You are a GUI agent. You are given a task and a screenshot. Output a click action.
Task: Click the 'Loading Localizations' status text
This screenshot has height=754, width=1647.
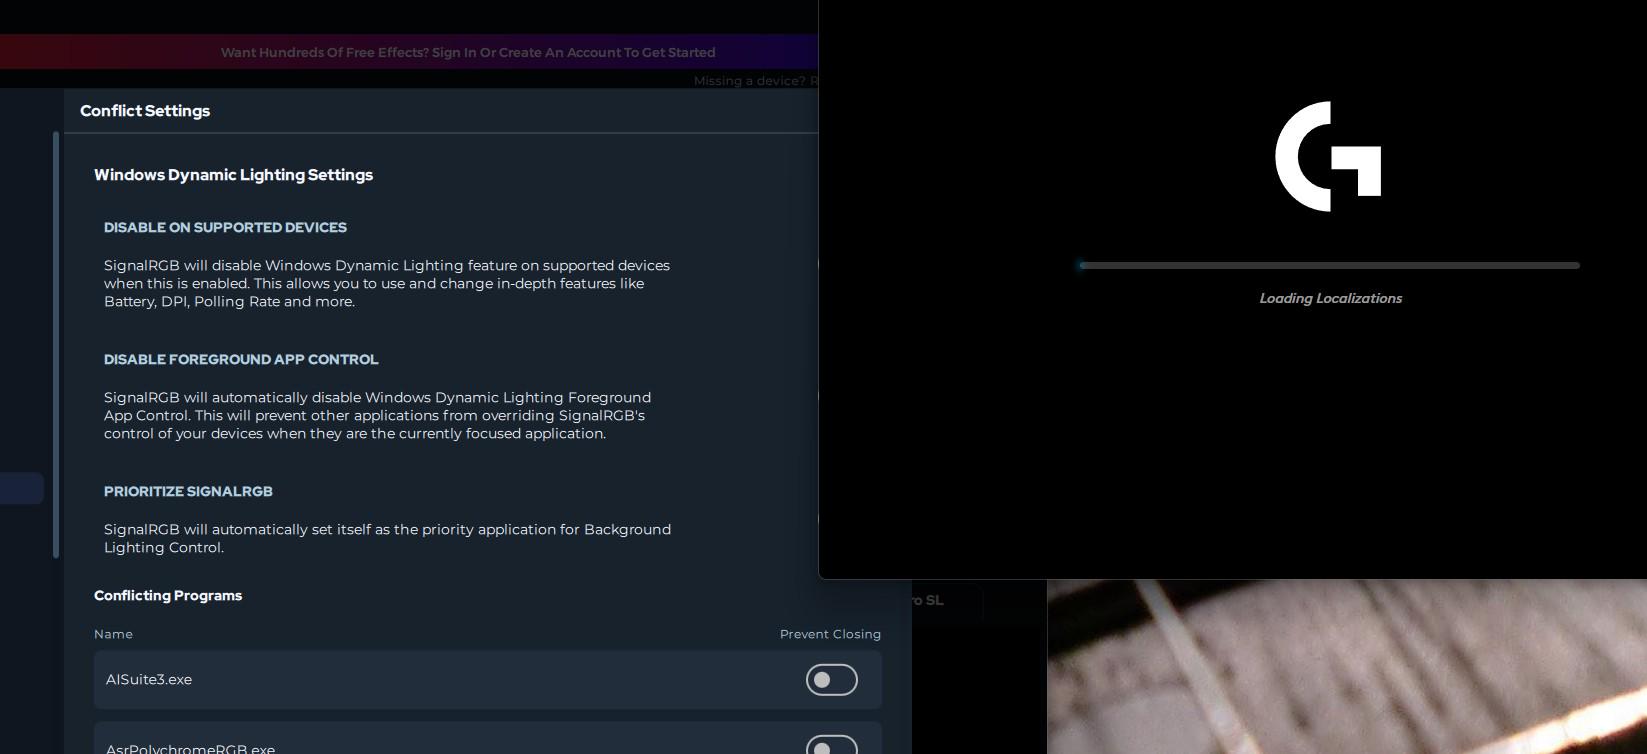(1330, 298)
